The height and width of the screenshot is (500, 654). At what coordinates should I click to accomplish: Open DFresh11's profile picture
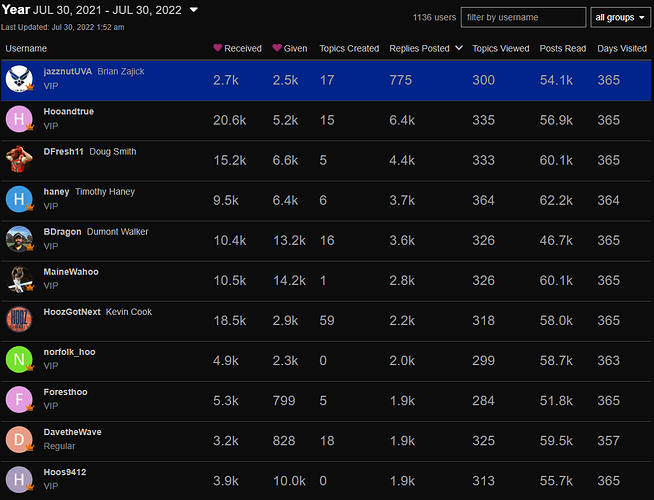19,159
